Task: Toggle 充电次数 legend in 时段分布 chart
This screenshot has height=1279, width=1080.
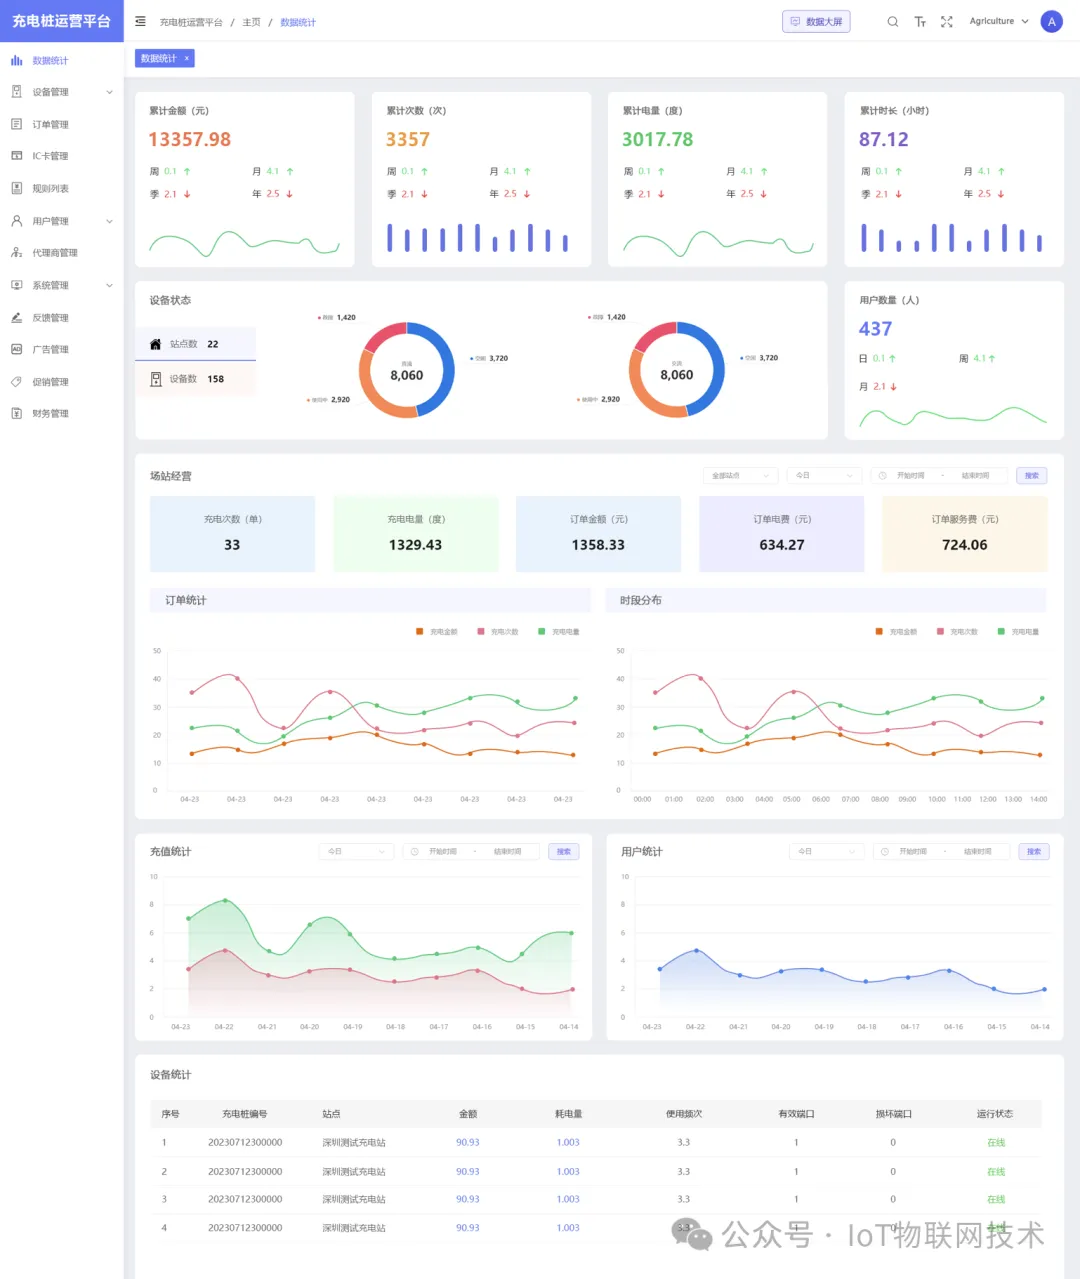Action: click(x=957, y=632)
